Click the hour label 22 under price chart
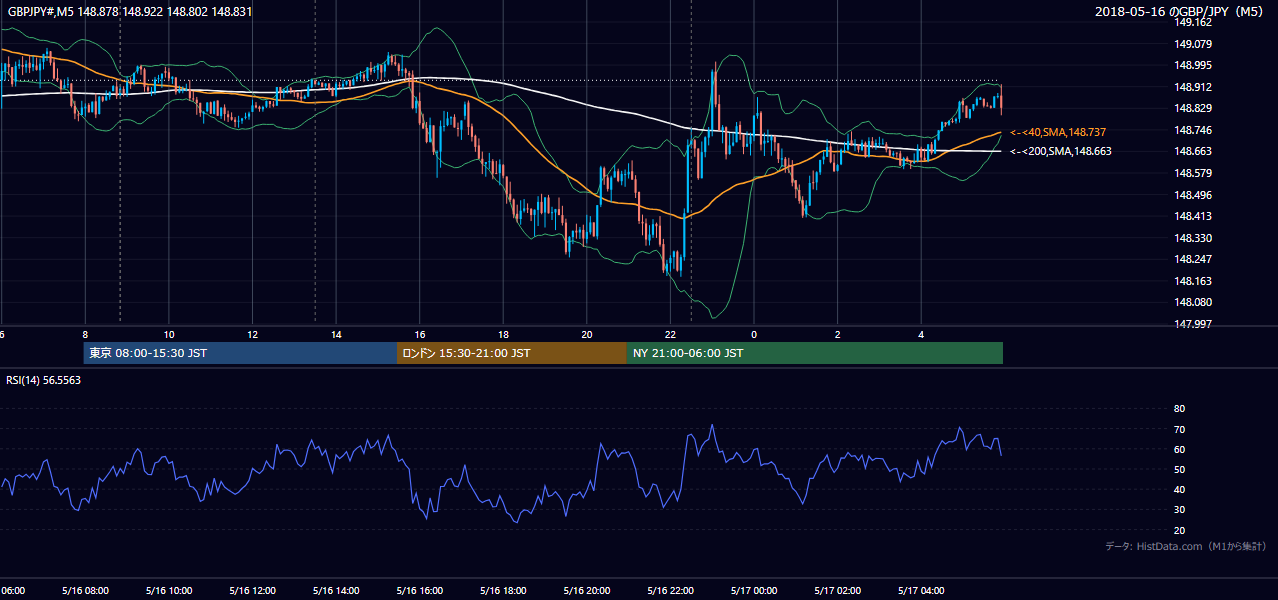This screenshot has width=1278, height=600. (670, 335)
